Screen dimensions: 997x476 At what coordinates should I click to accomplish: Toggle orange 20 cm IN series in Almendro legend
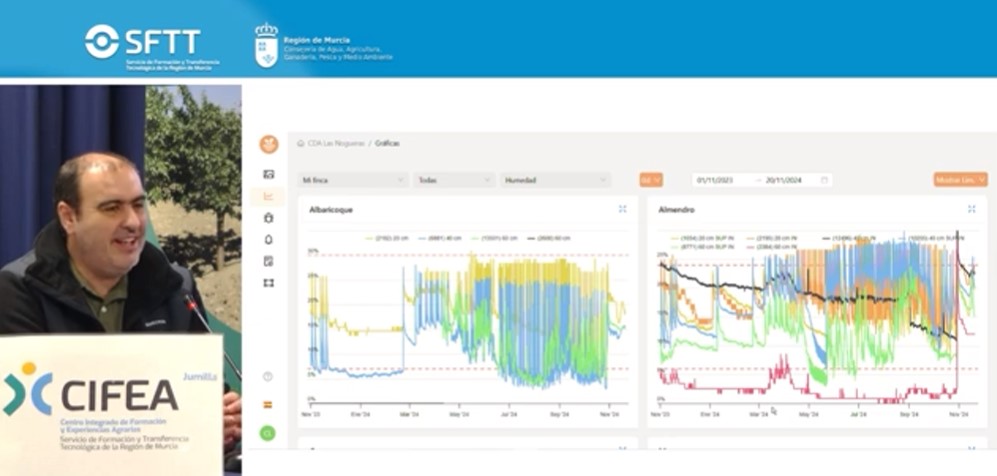pyautogui.click(x=774, y=238)
